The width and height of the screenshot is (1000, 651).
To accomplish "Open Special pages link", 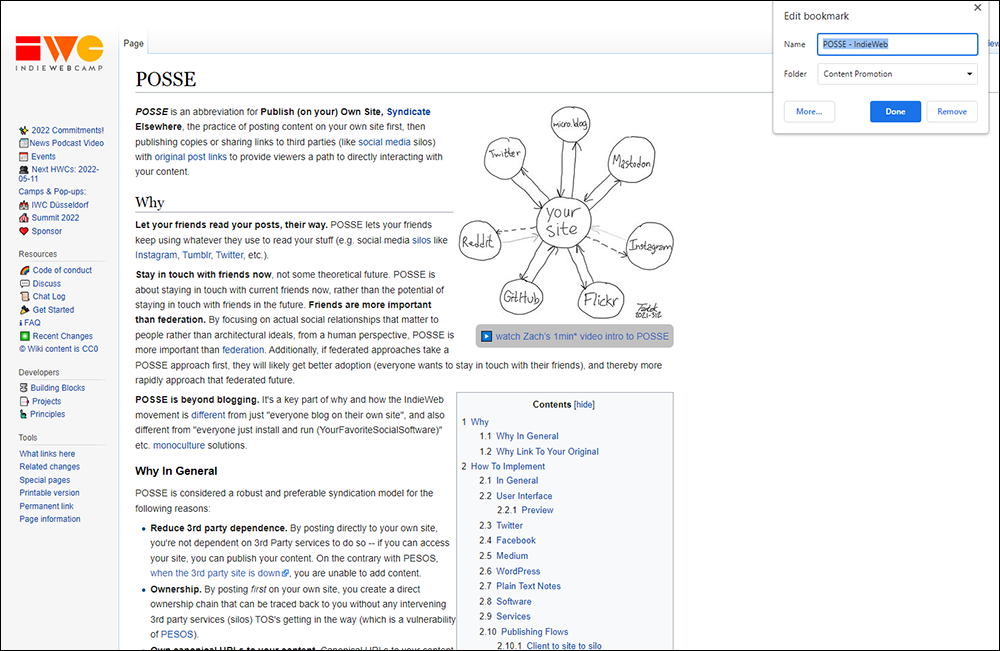I will 45,480.
